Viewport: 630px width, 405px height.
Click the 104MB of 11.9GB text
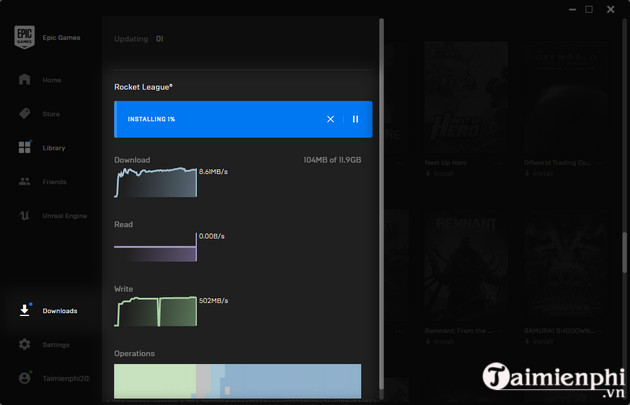coord(332,160)
